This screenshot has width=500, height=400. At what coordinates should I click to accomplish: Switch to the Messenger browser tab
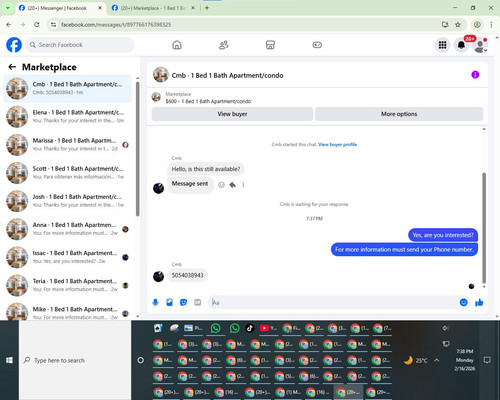pyautogui.click(x=61, y=8)
